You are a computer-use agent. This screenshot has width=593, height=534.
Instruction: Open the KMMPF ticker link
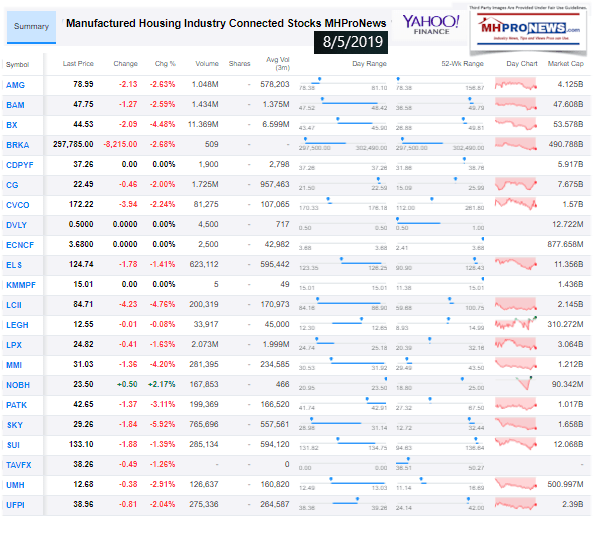point(21,286)
